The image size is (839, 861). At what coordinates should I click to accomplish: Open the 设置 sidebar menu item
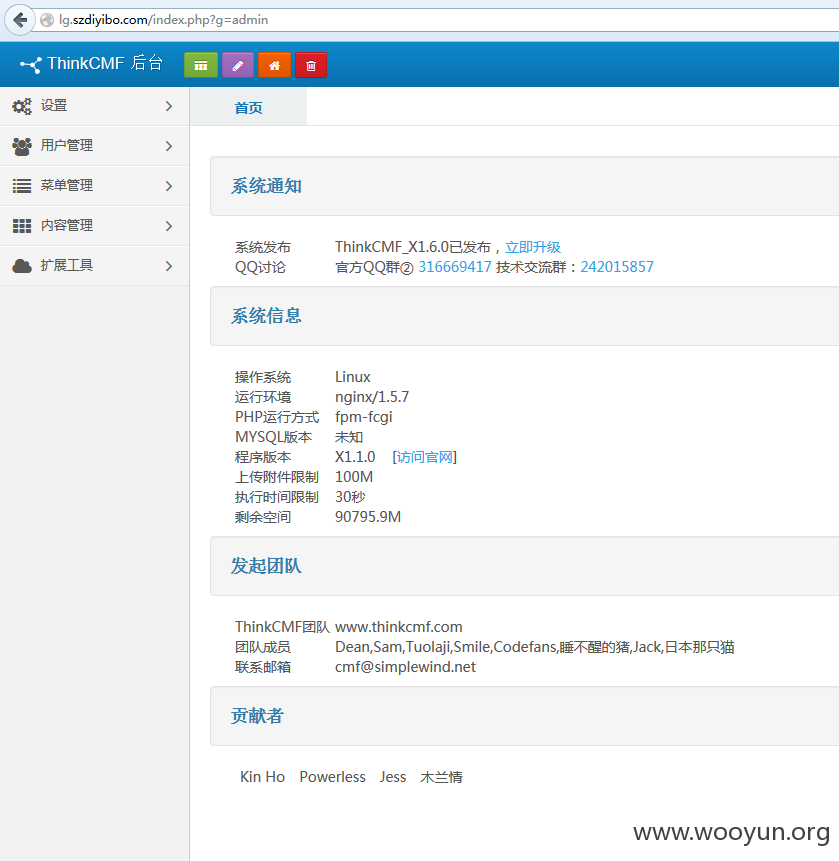click(x=94, y=106)
